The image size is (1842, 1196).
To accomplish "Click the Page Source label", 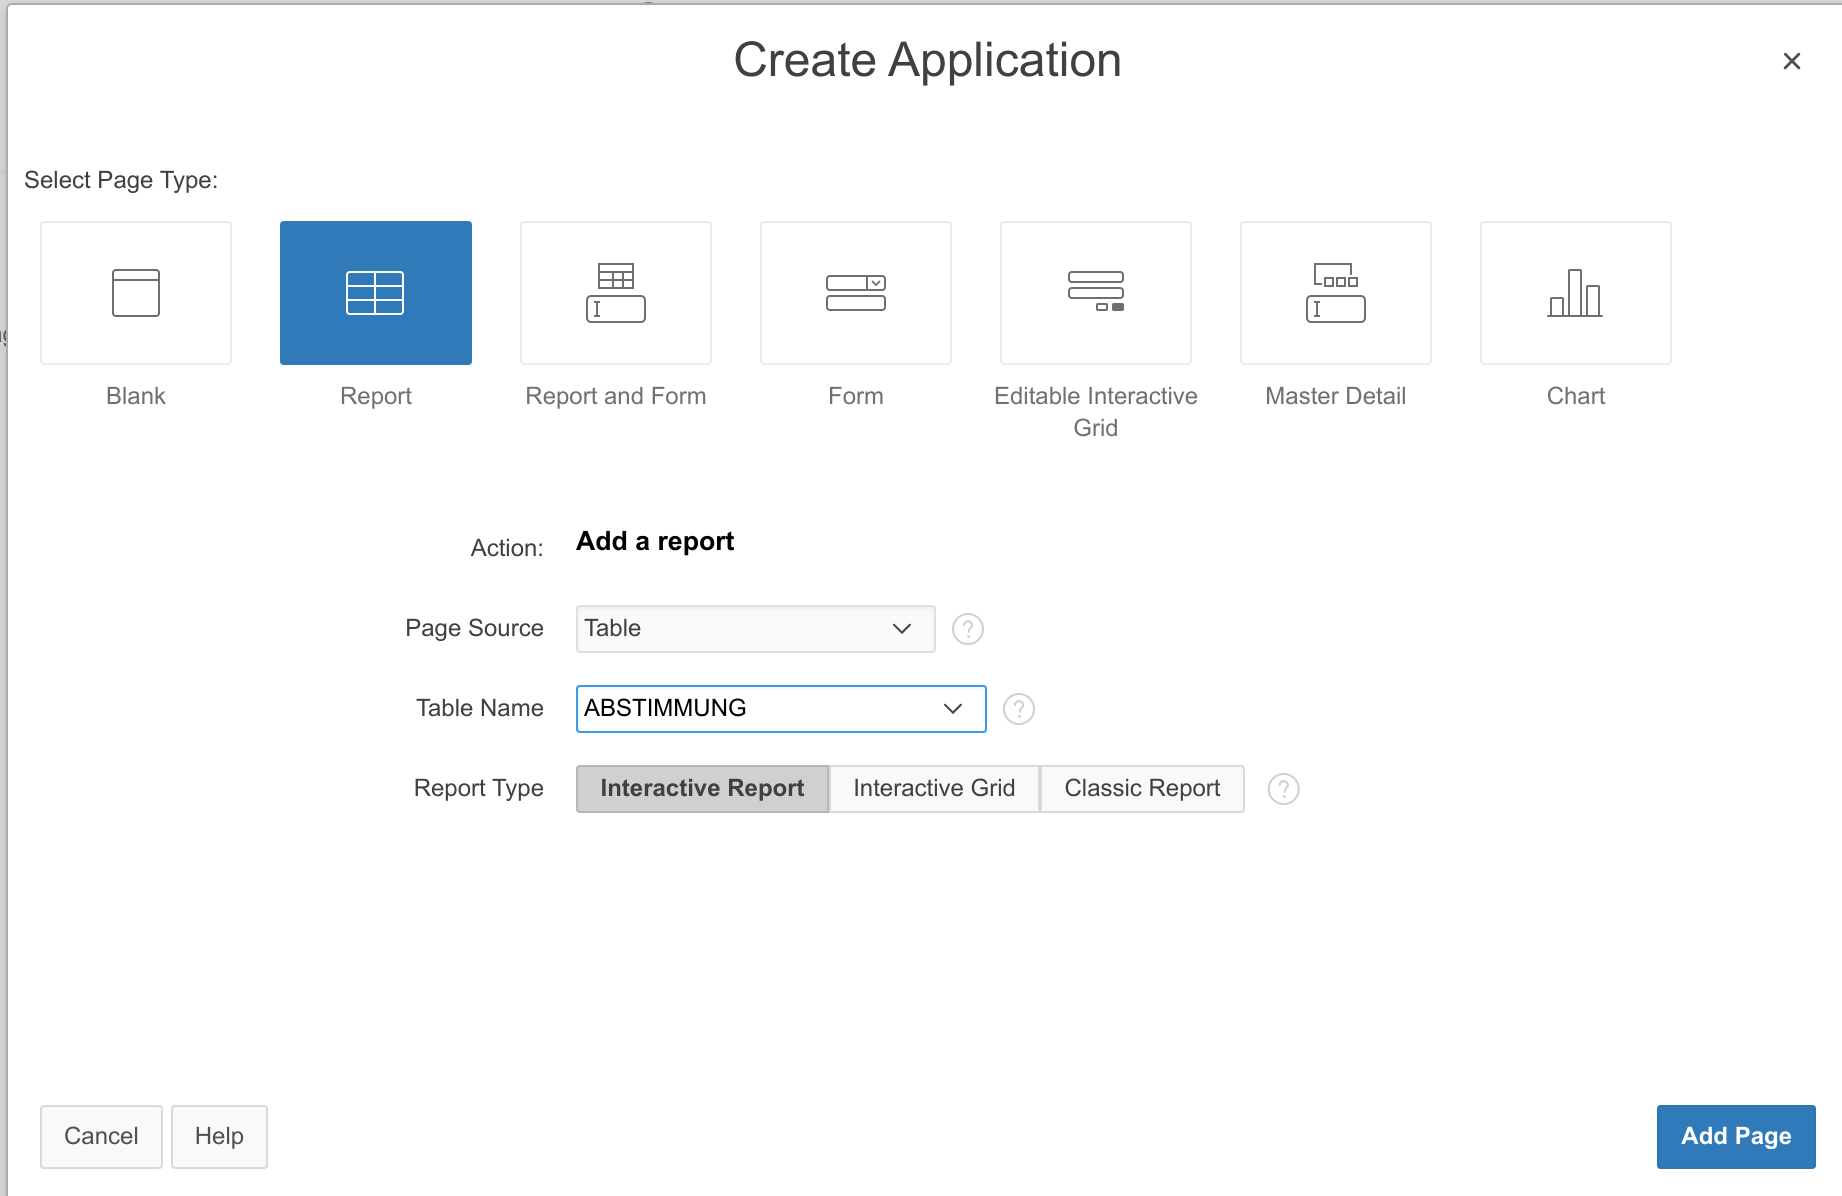I will tap(475, 629).
